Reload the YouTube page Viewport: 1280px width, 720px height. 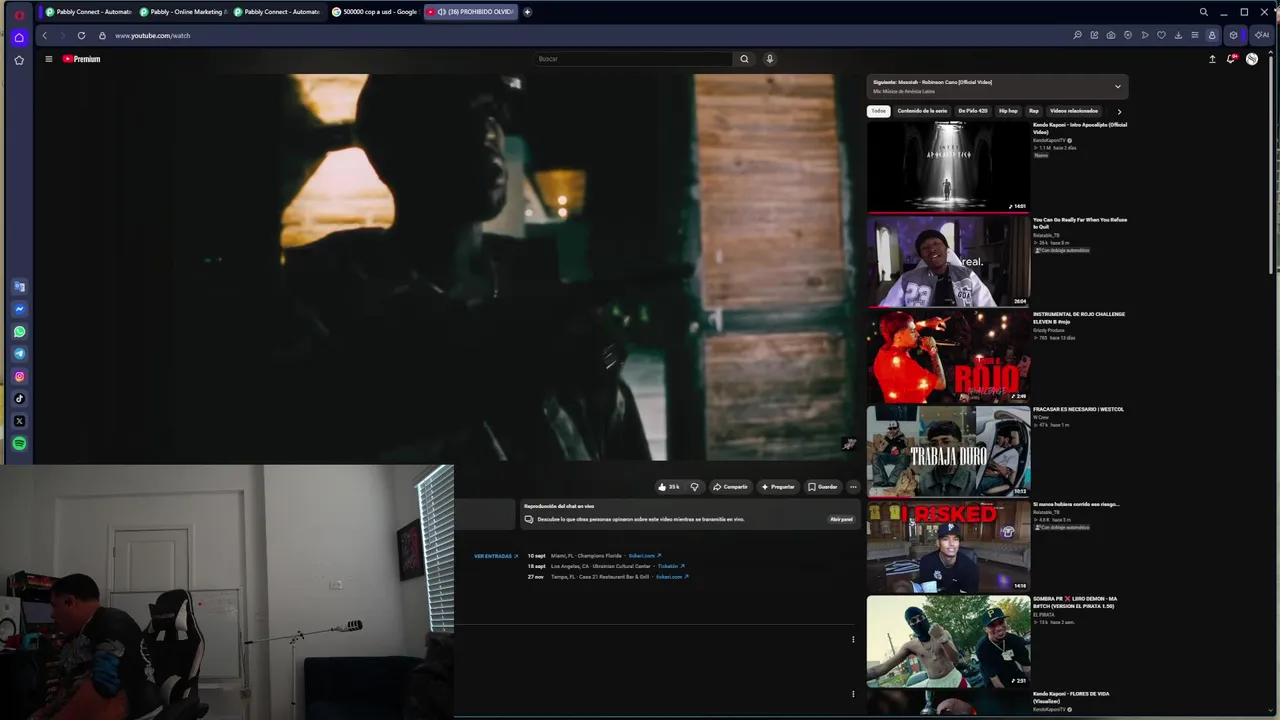tap(81, 35)
